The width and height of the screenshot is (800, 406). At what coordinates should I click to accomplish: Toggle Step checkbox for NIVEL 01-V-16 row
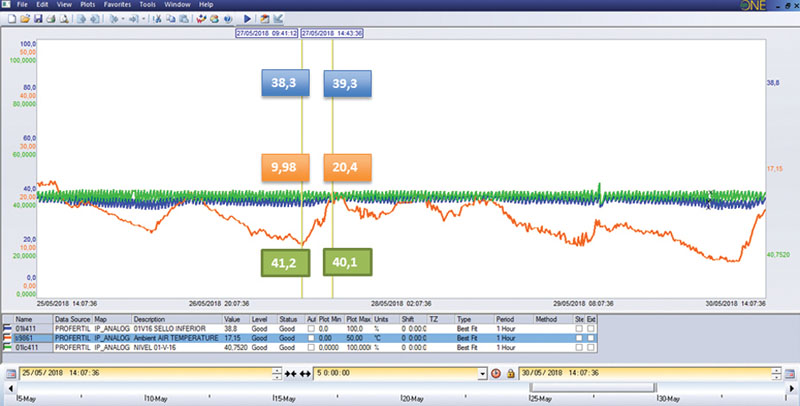click(579, 347)
